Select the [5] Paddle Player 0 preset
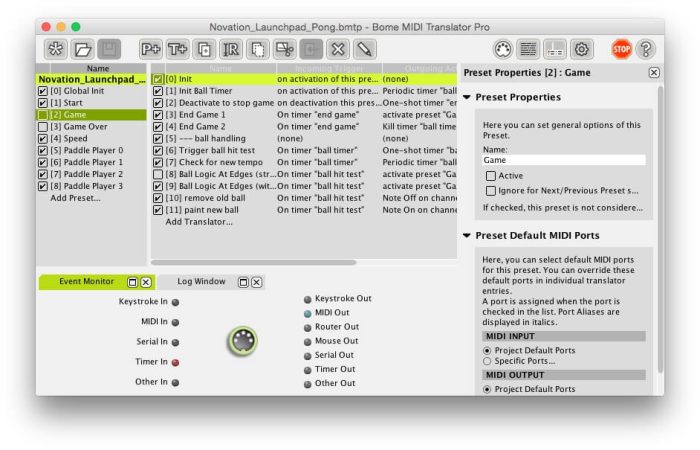 click(91, 150)
